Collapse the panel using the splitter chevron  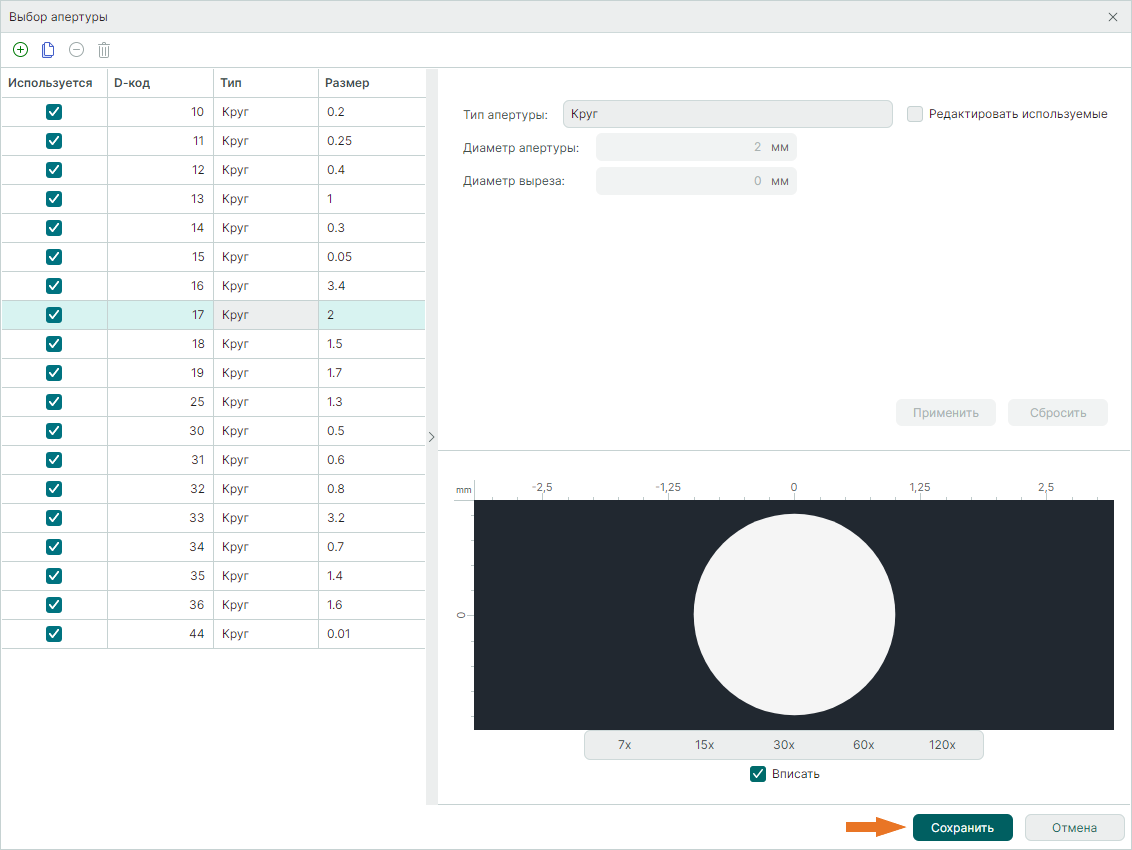431,437
